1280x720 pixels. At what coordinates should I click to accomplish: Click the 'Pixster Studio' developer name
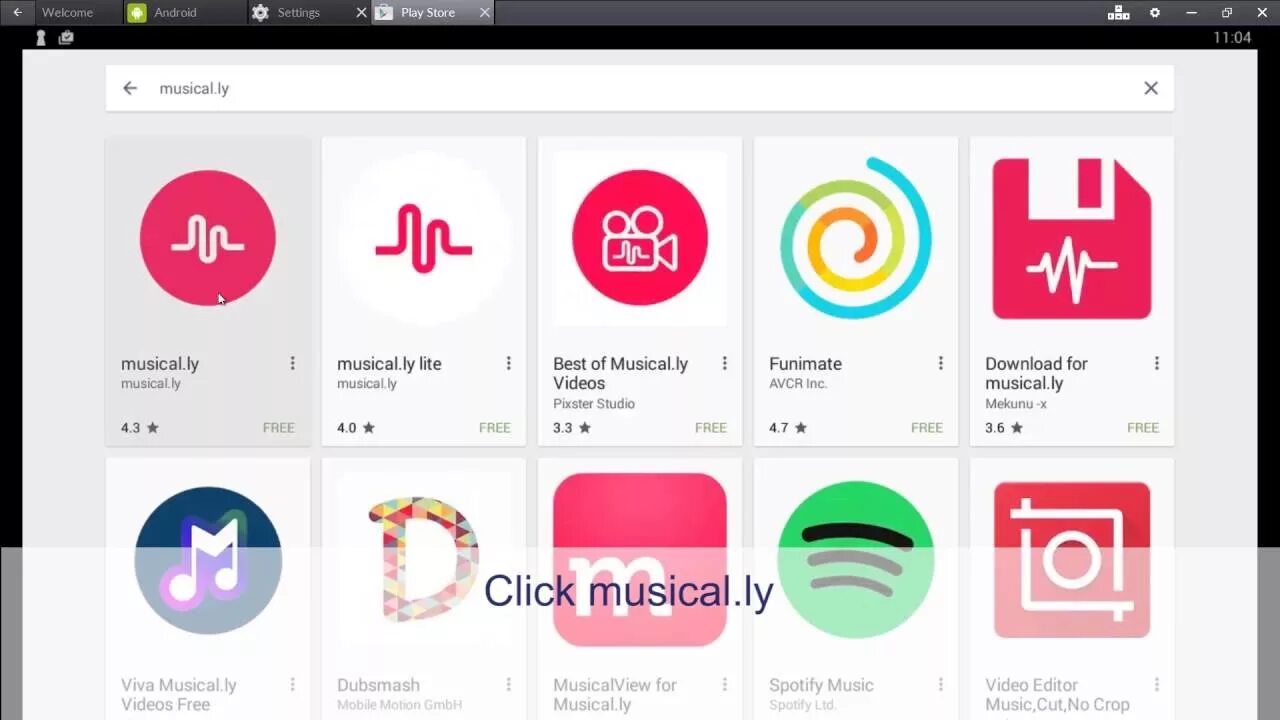click(594, 404)
